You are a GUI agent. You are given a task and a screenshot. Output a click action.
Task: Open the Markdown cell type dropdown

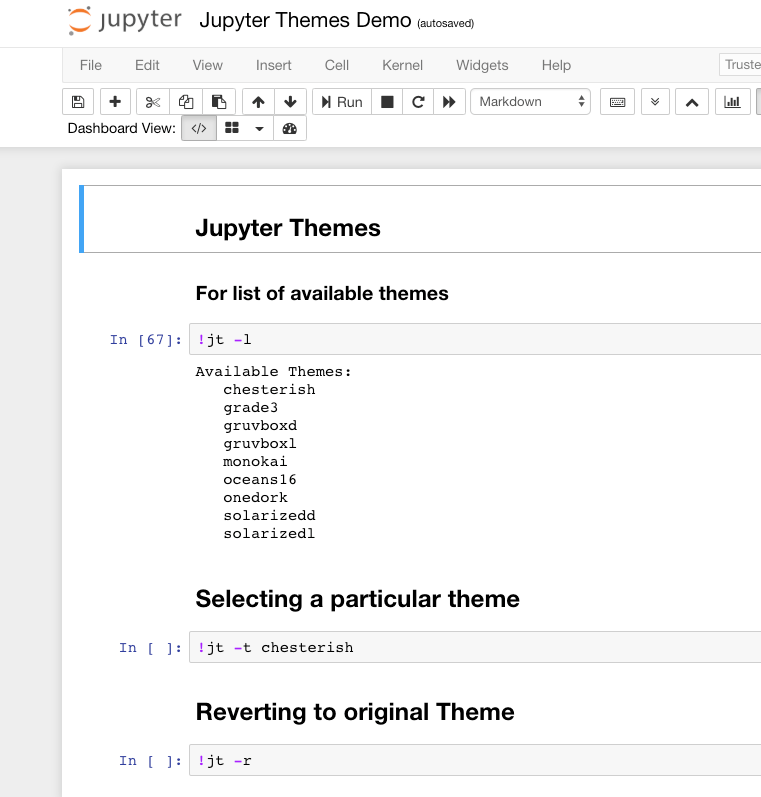[x=531, y=102]
